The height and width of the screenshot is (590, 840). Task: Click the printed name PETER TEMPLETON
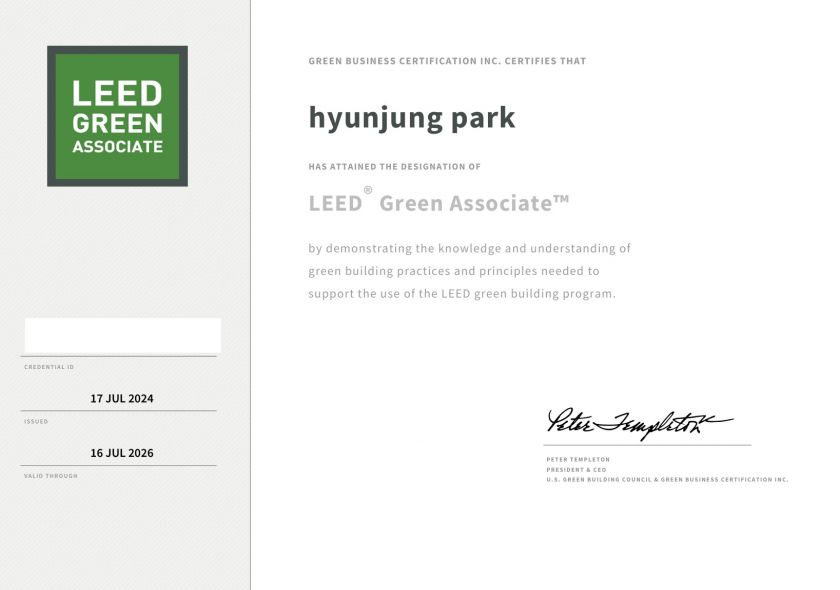coord(577,460)
